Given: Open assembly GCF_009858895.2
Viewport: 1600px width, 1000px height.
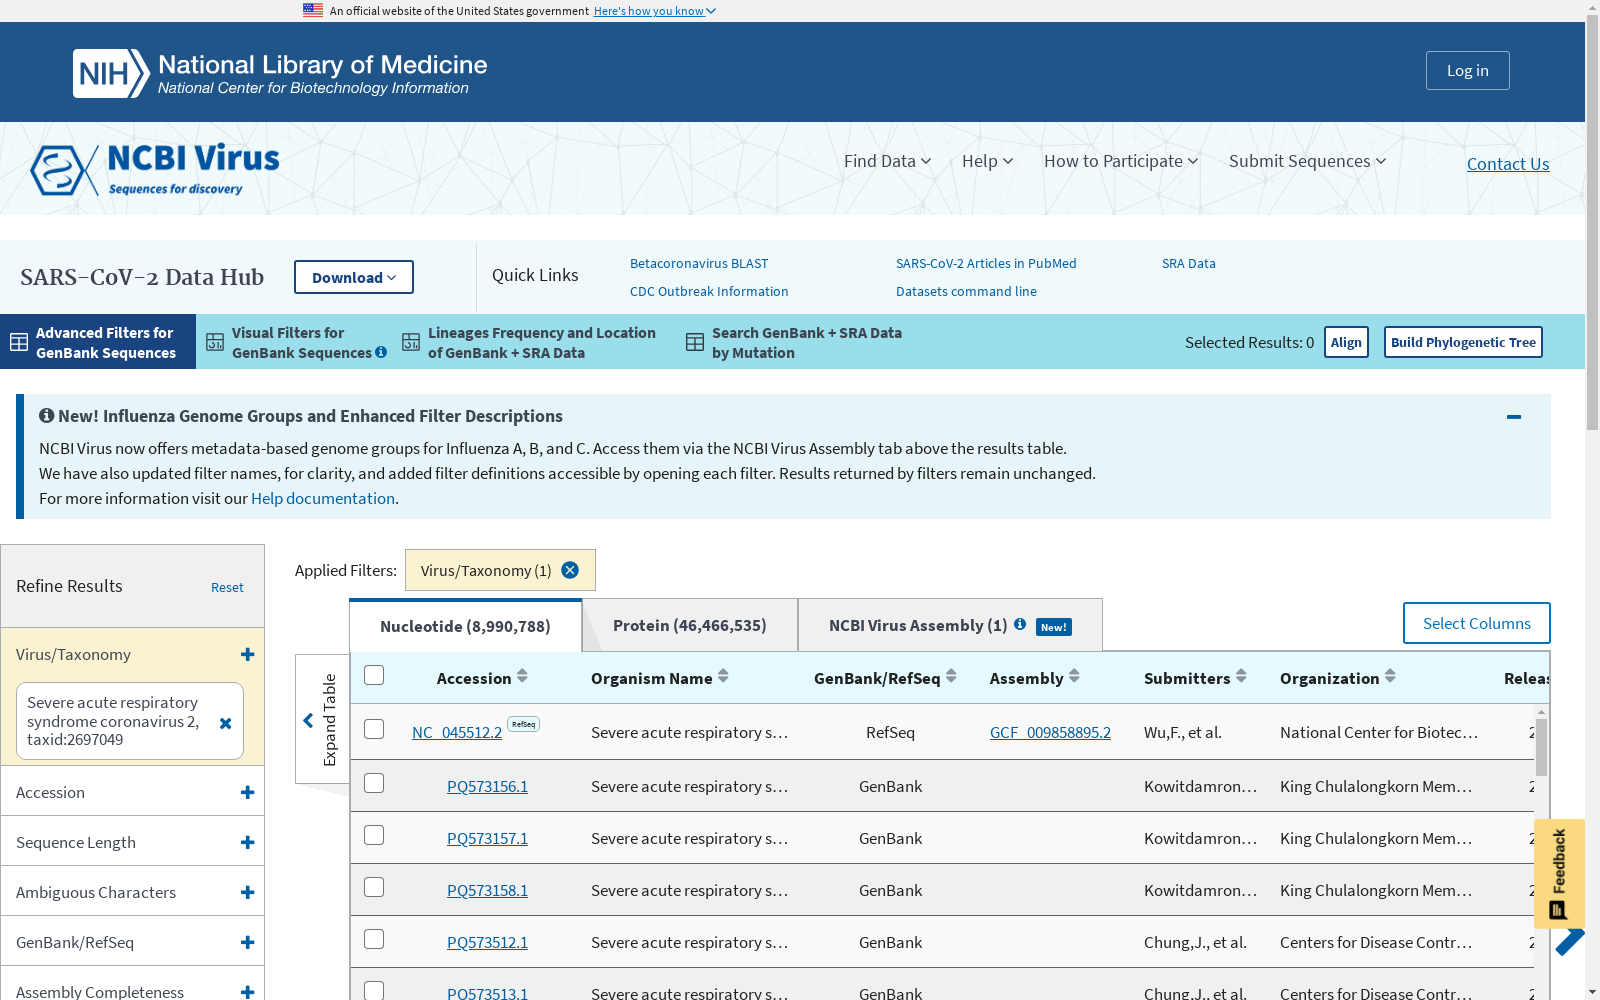Looking at the screenshot, I should click(x=1050, y=732).
